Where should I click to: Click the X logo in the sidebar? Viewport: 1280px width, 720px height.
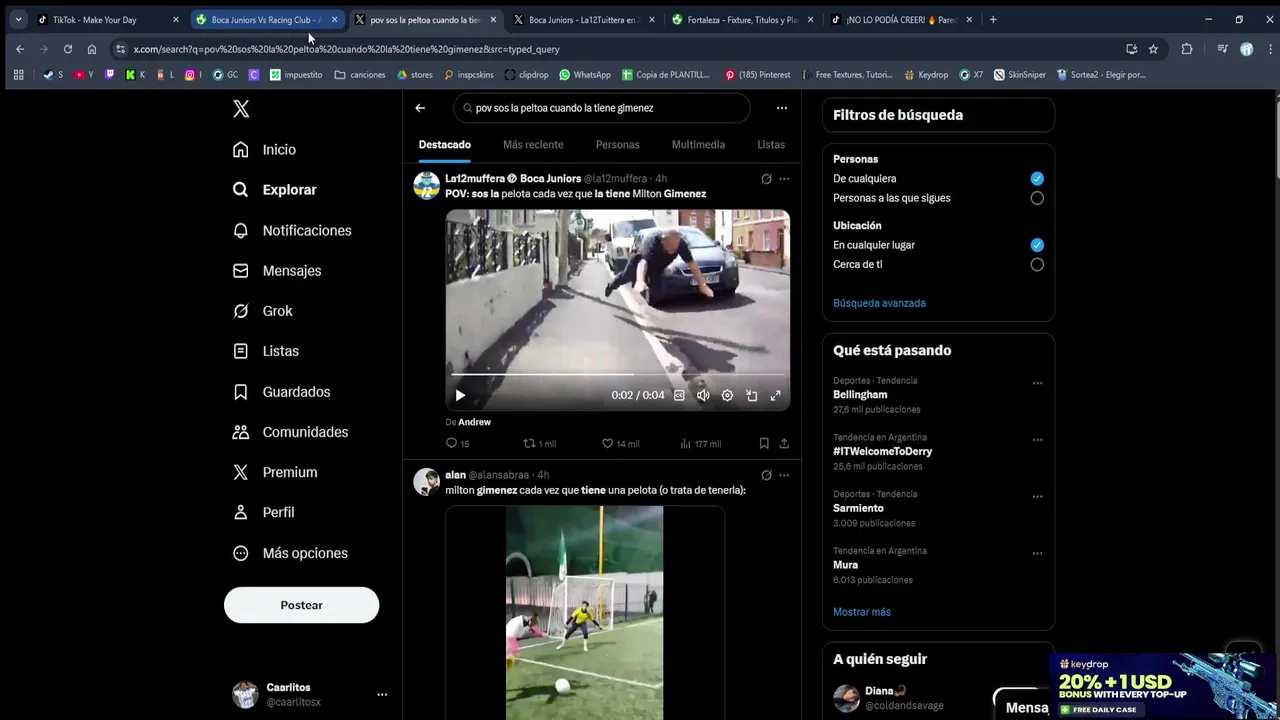pyautogui.click(x=241, y=109)
